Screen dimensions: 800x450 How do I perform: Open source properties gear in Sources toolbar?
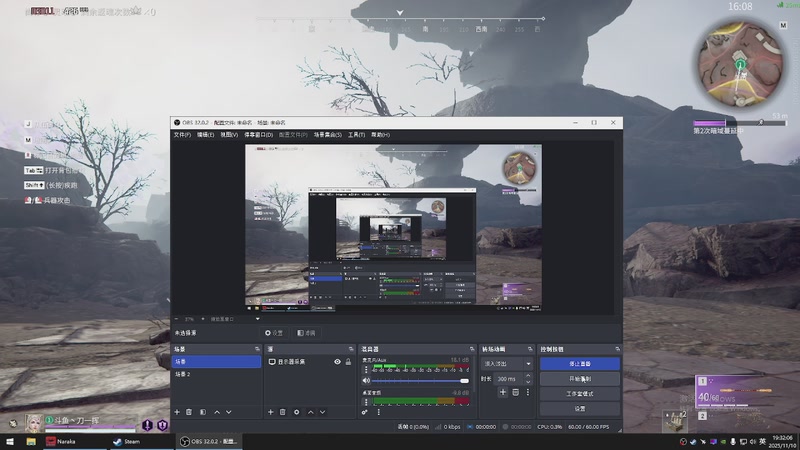click(296, 412)
